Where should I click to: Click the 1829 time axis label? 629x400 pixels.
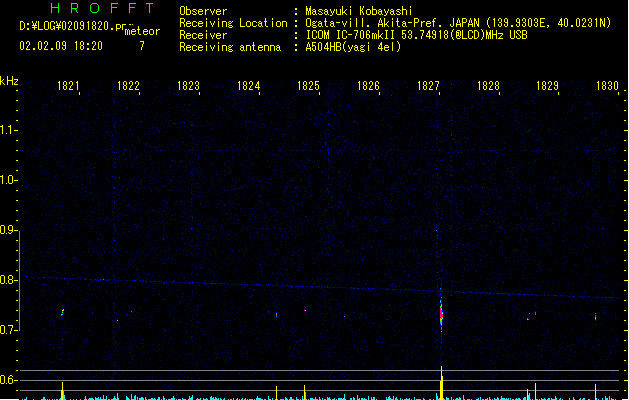pos(548,86)
